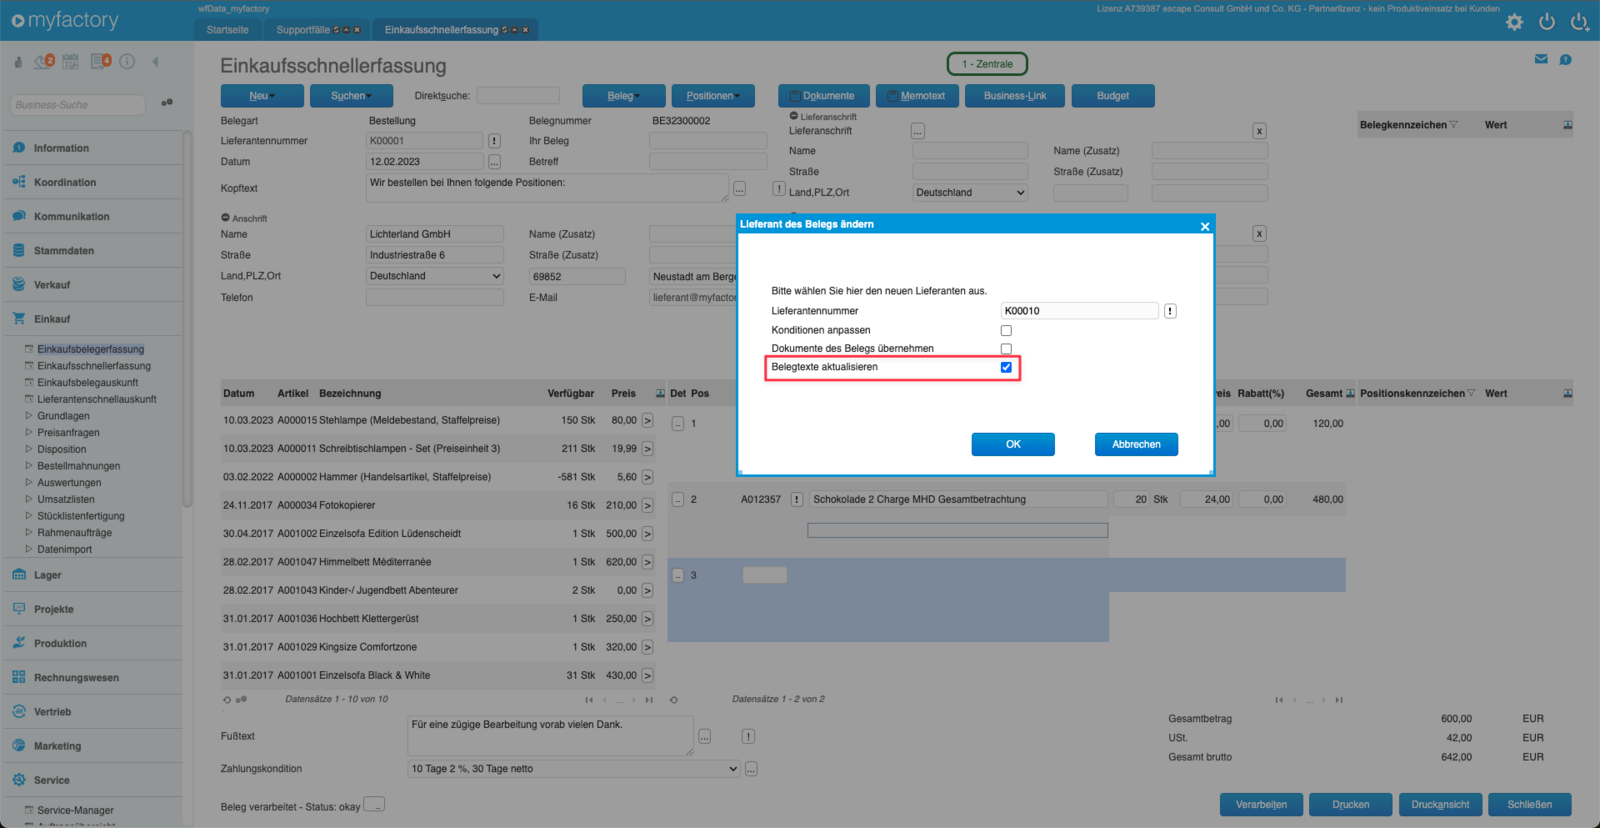Click the circled info icon in left toolbar
Image resolution: width=1600 pixels, height=828 pixels.
(x=127, y=61)
